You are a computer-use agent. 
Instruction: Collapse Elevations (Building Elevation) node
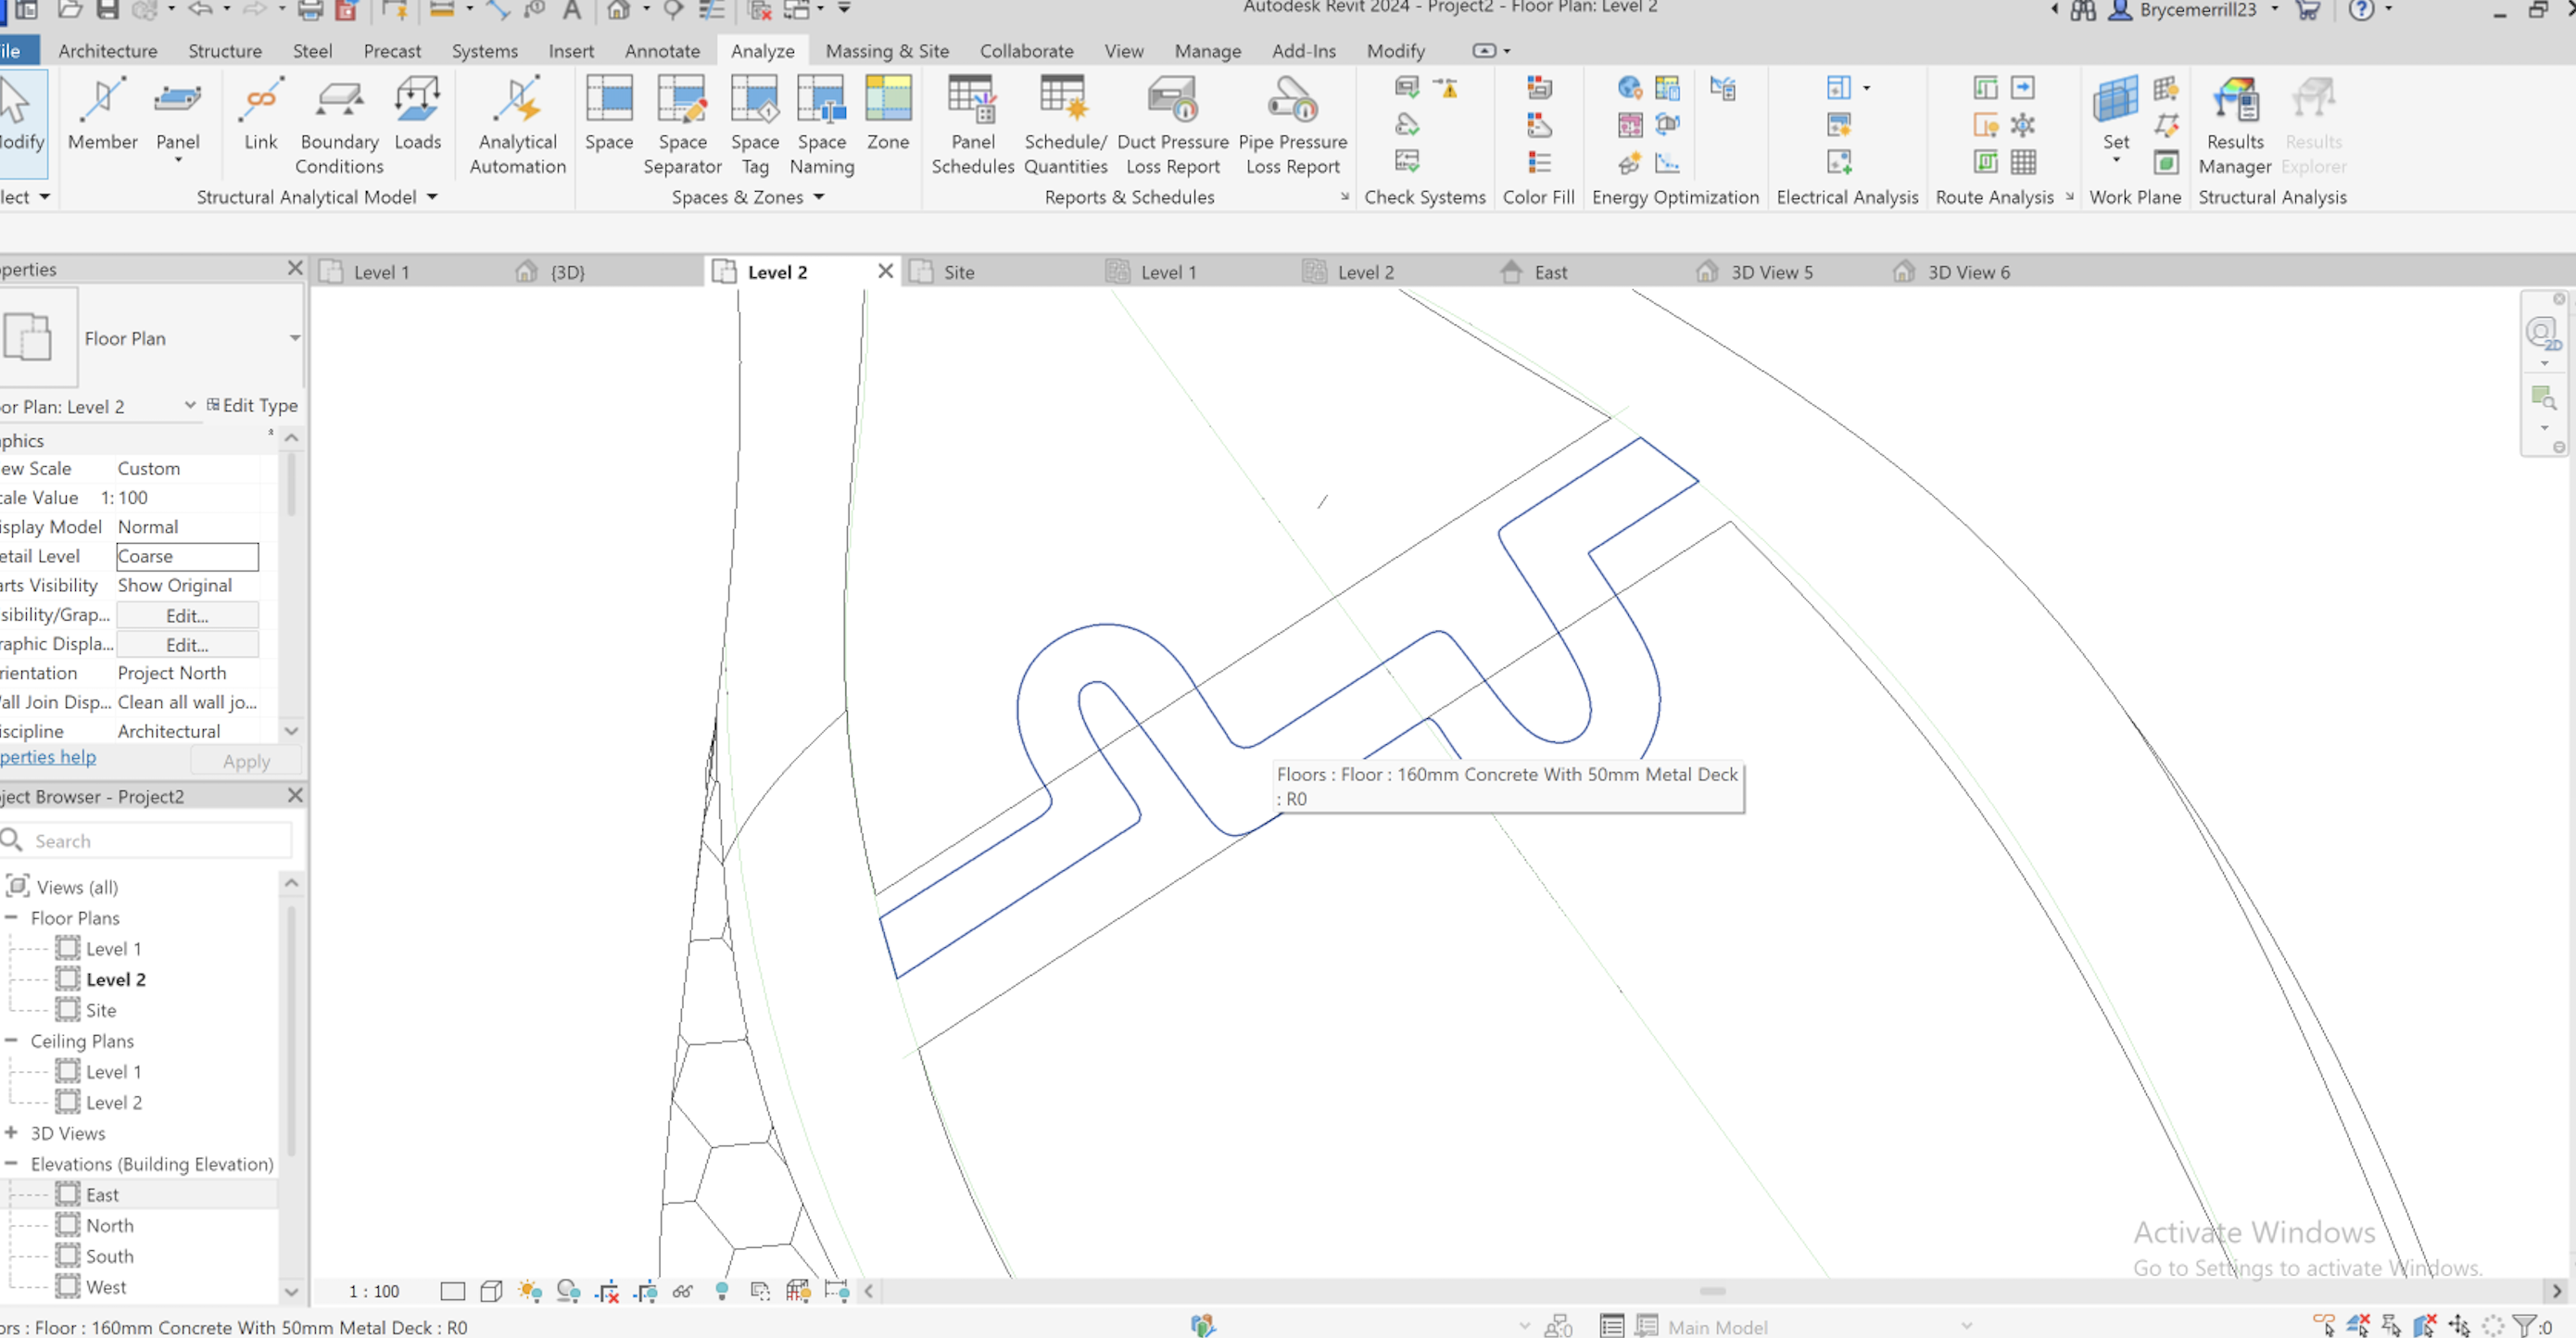tap(11, 1163)
